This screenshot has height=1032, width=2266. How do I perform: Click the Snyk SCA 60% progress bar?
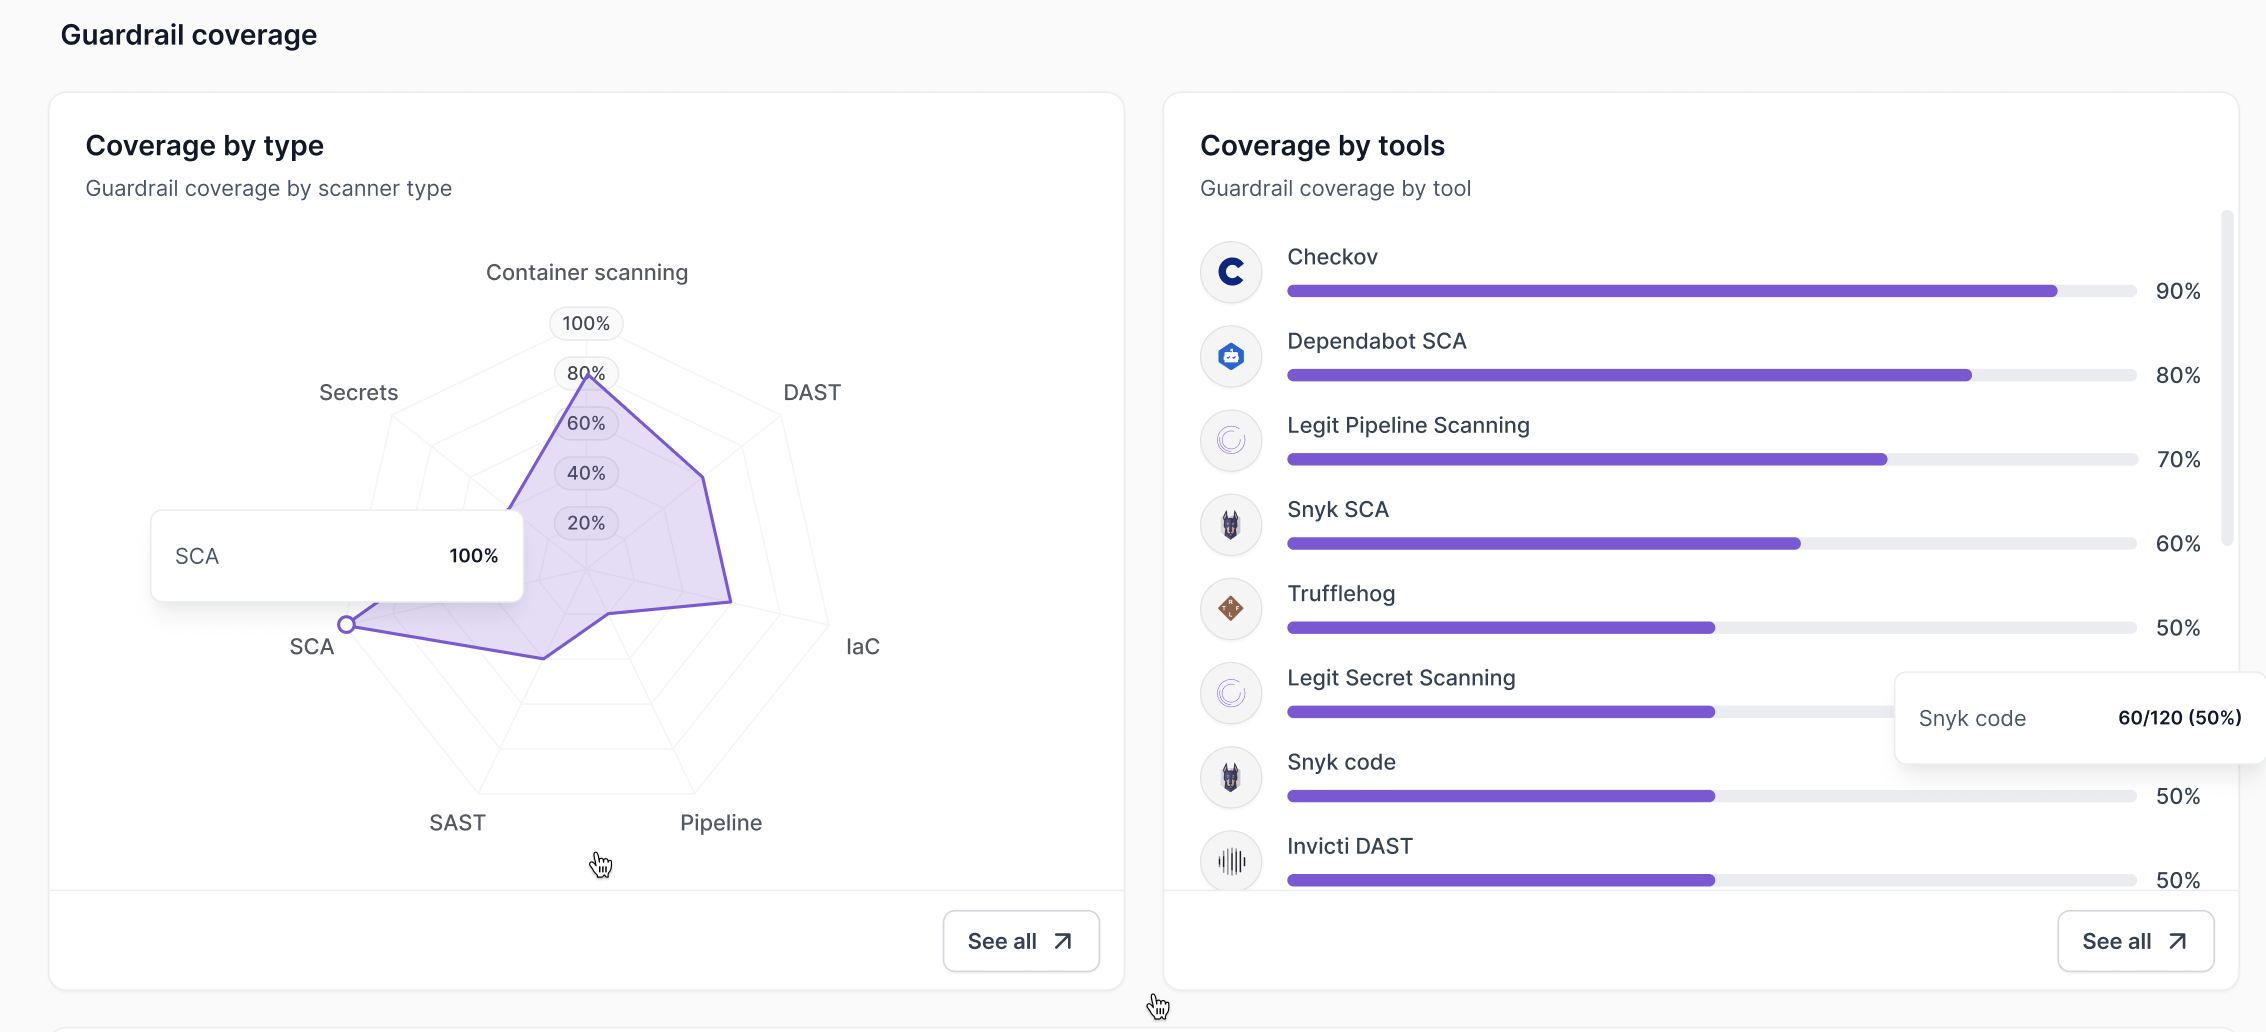tap(1712, 543)
